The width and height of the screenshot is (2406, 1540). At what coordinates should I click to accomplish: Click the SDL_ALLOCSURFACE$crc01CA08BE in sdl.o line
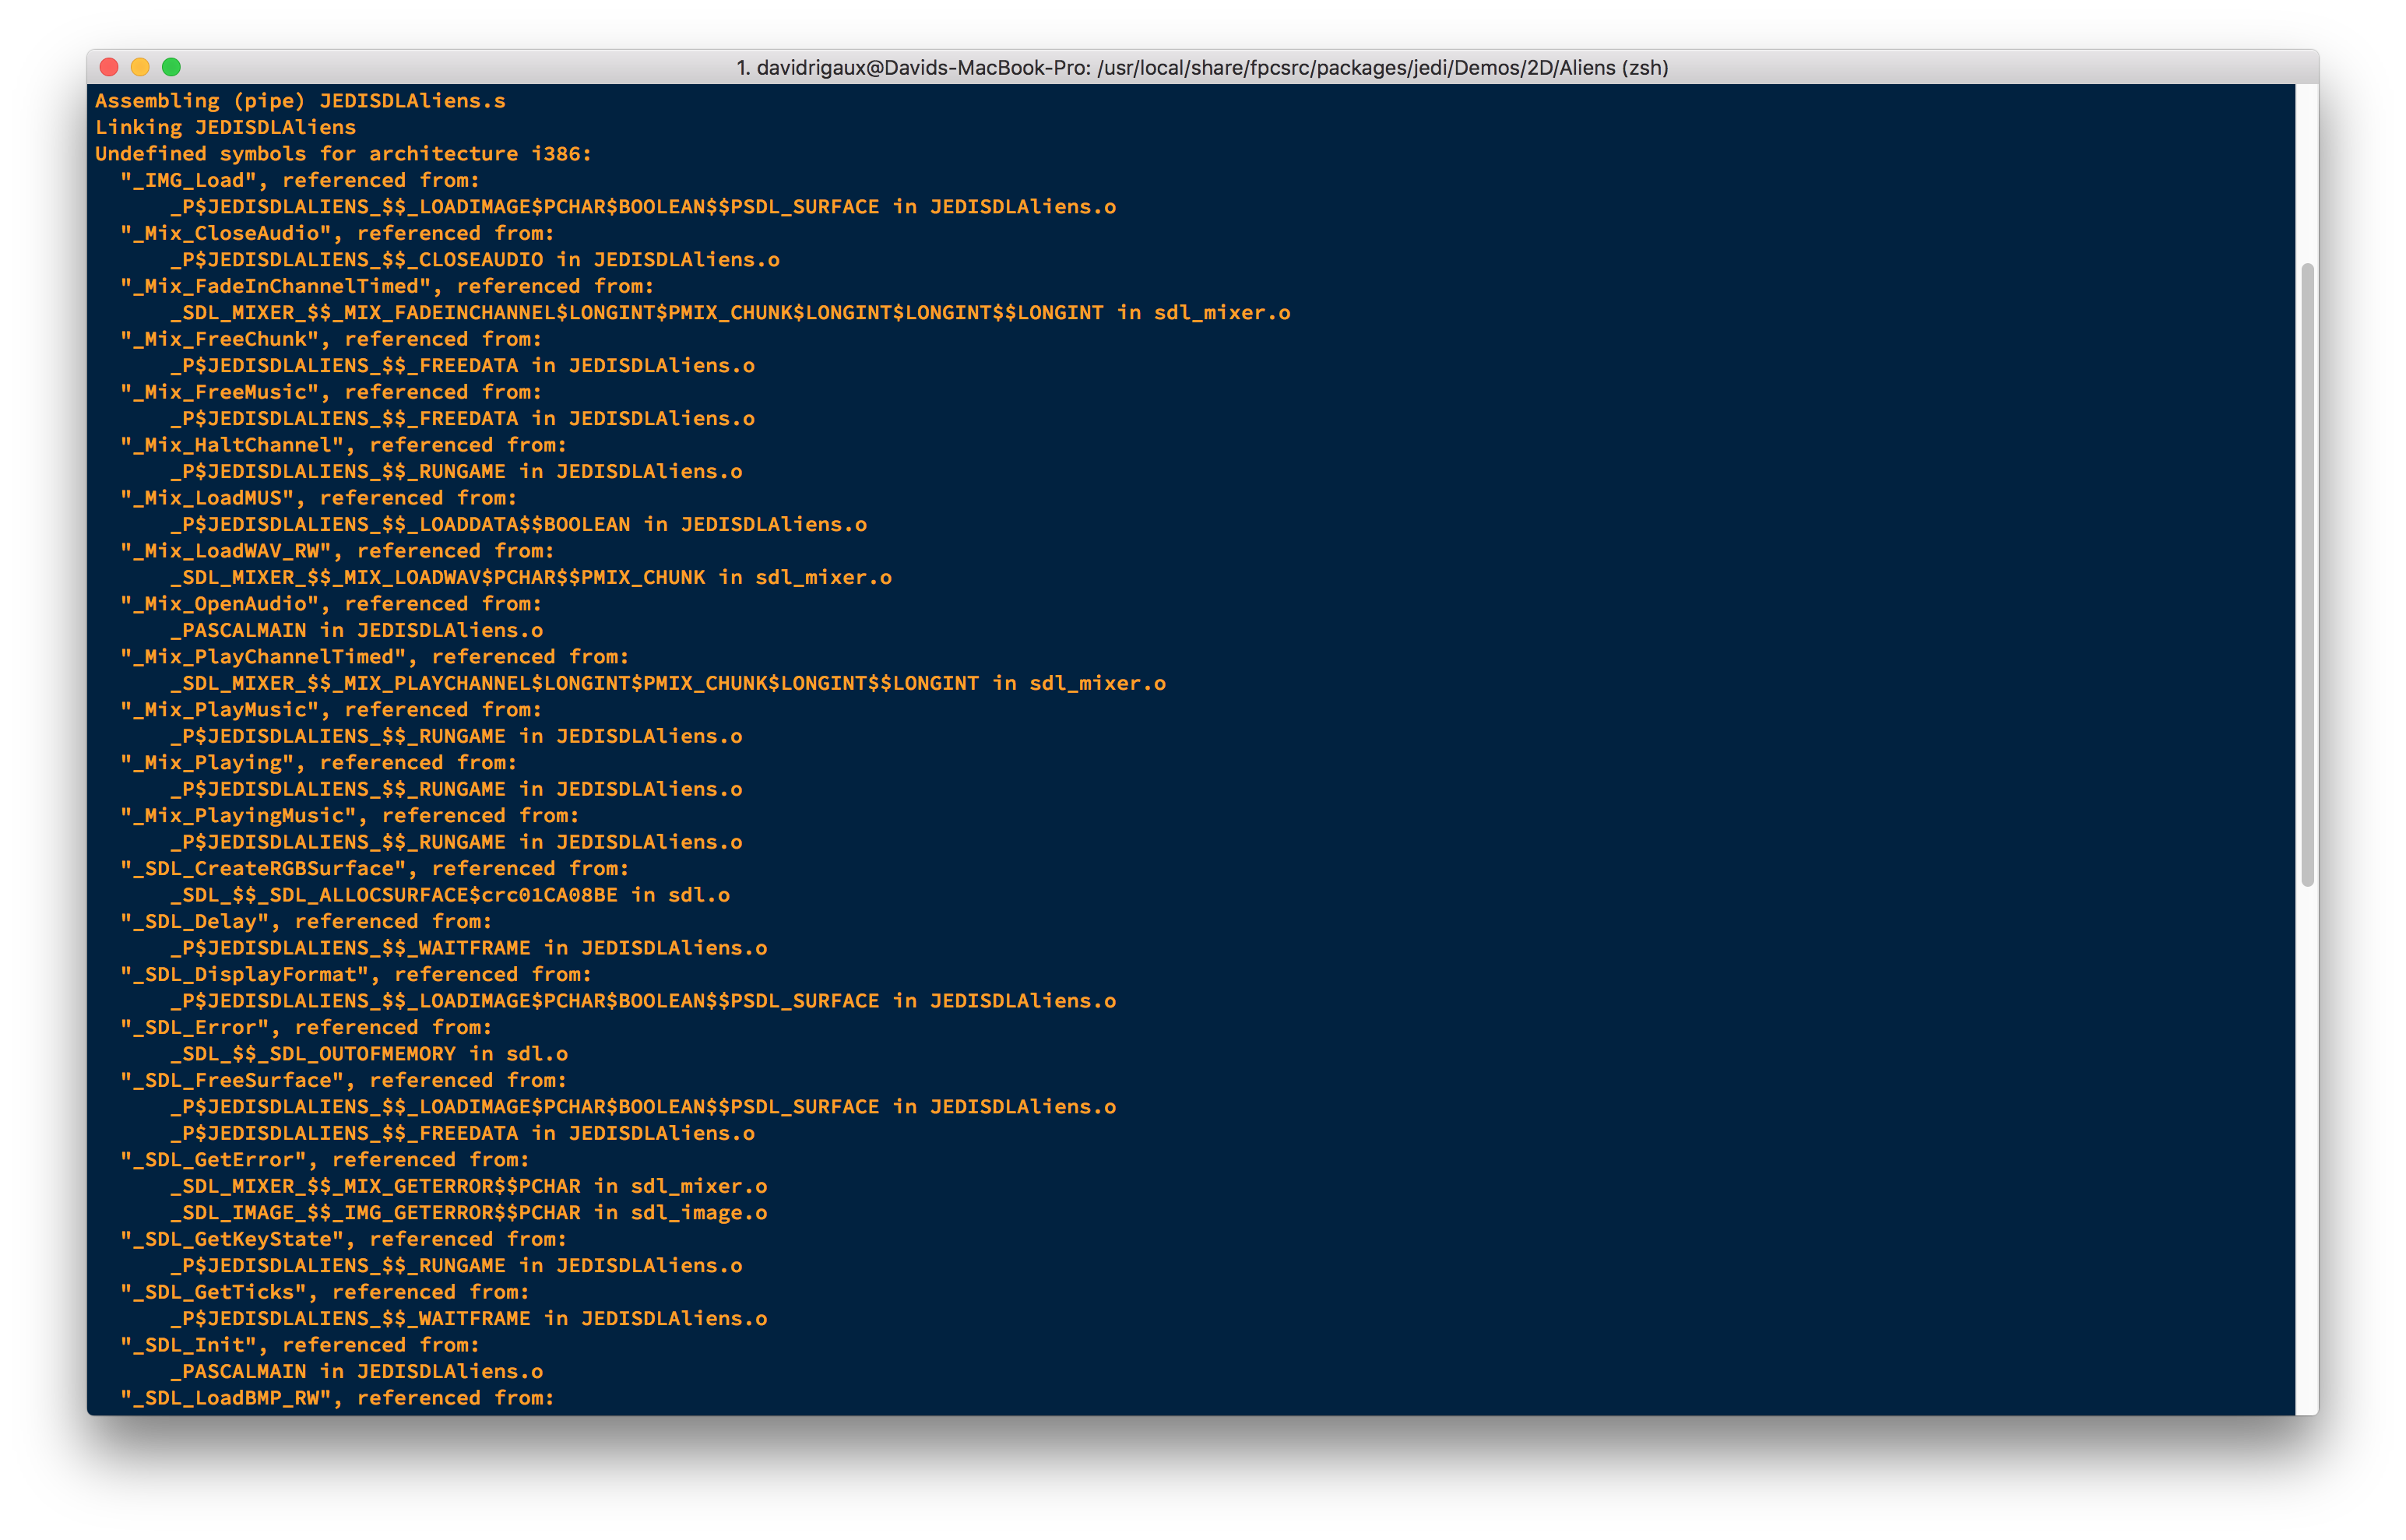[x=450, y=895]
